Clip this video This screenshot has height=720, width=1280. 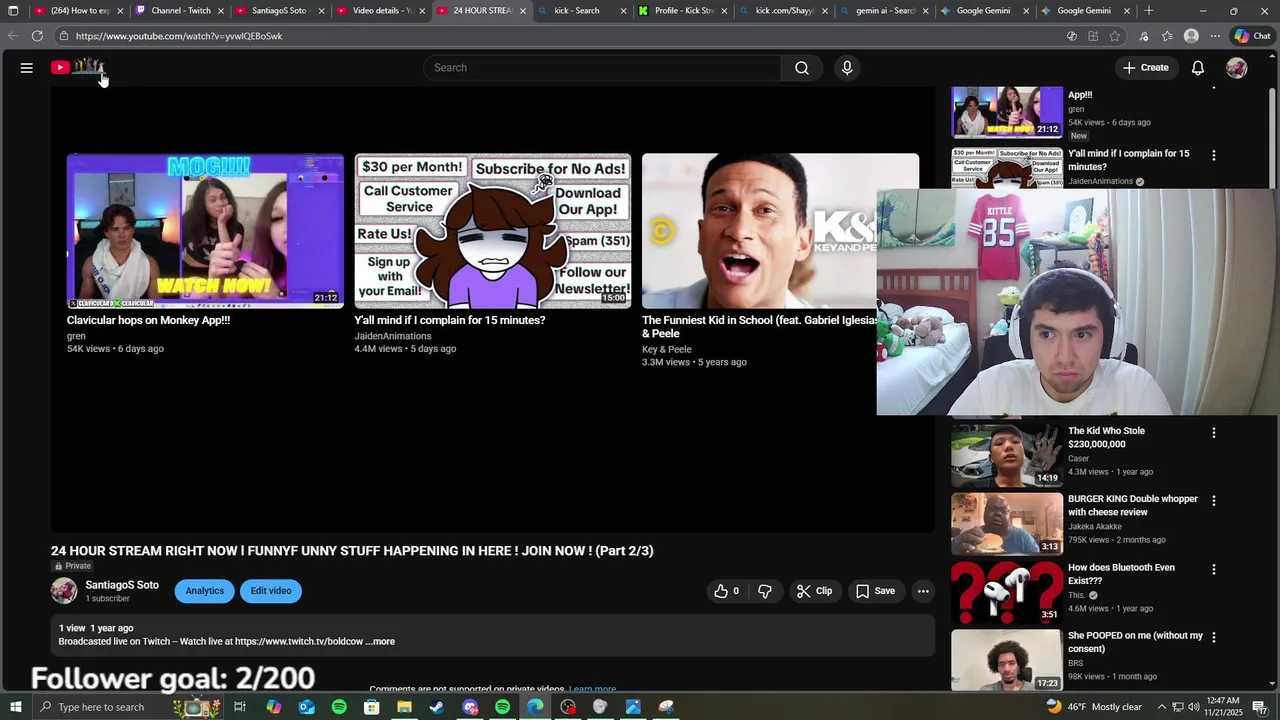[814, 591]
